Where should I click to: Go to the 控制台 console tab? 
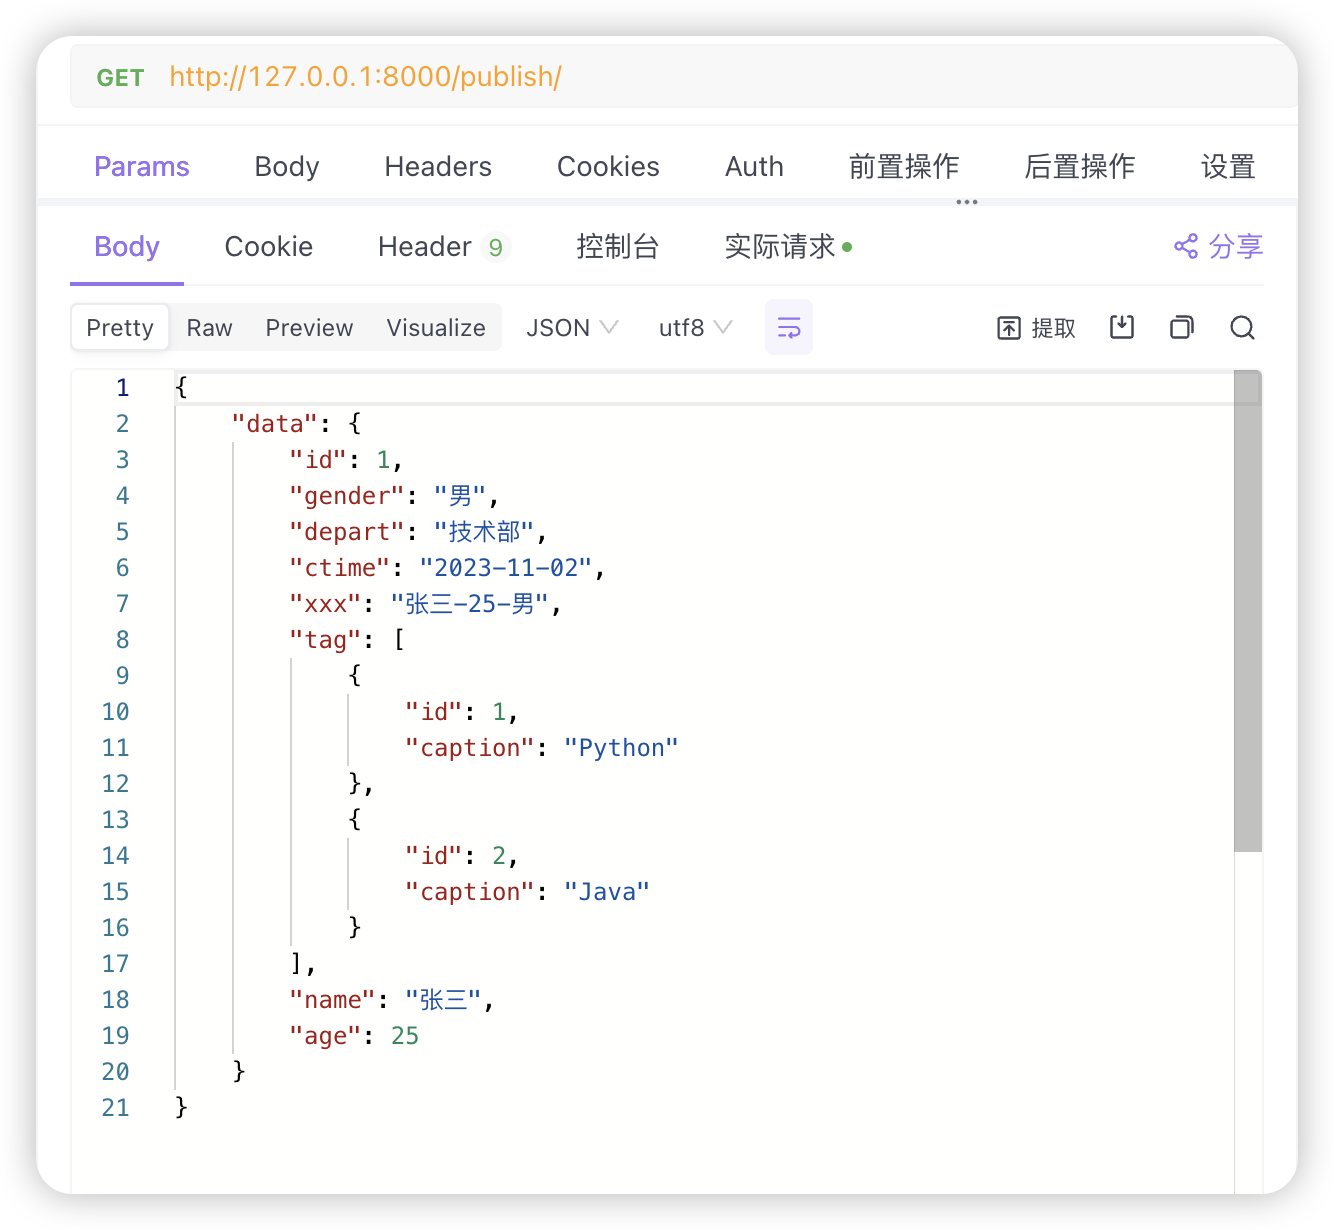[x=617, y=246]
